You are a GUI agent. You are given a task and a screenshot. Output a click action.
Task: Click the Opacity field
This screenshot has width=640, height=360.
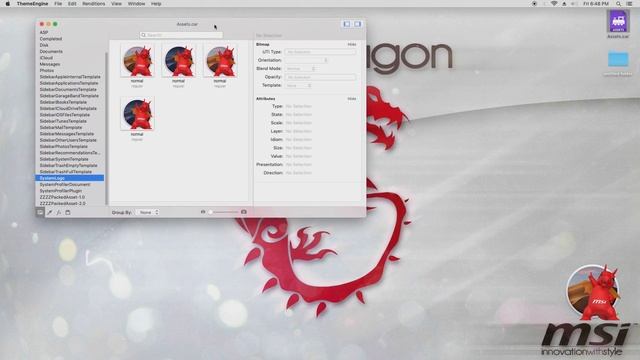(x=320, y=77)
